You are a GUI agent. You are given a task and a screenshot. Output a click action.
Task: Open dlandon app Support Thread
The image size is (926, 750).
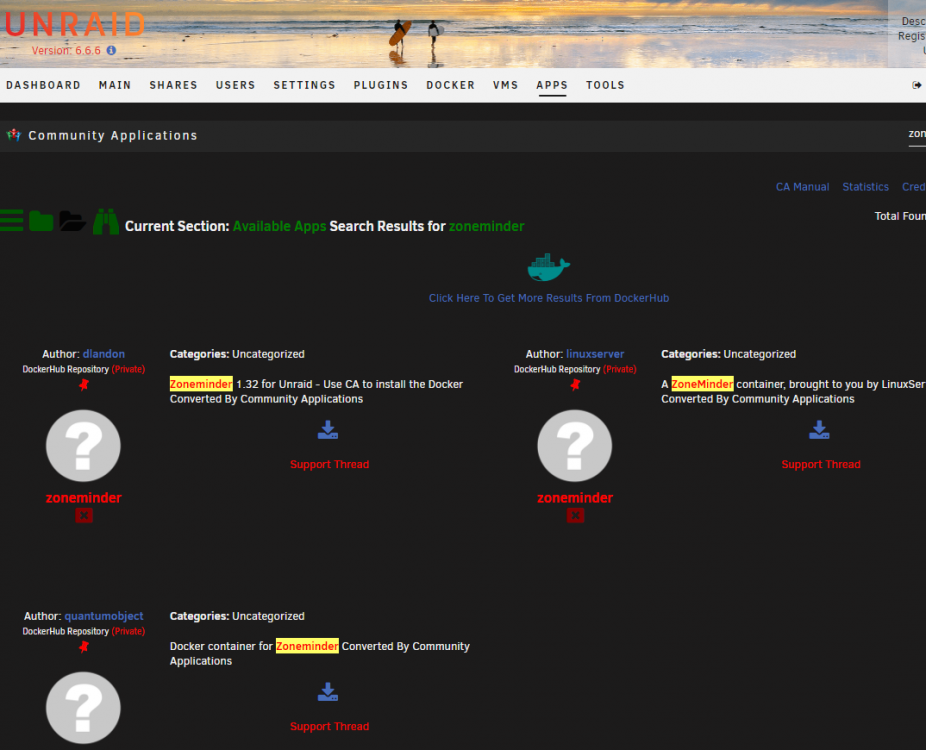[x=330, y=464]
